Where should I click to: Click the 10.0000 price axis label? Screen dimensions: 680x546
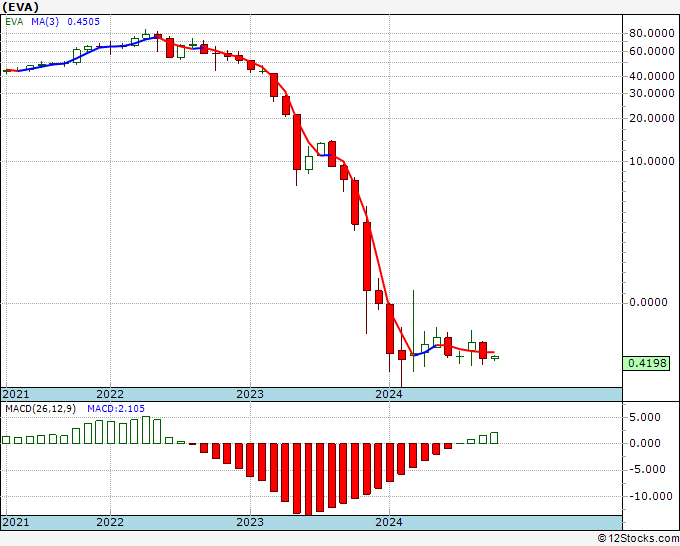coord(652,161)
